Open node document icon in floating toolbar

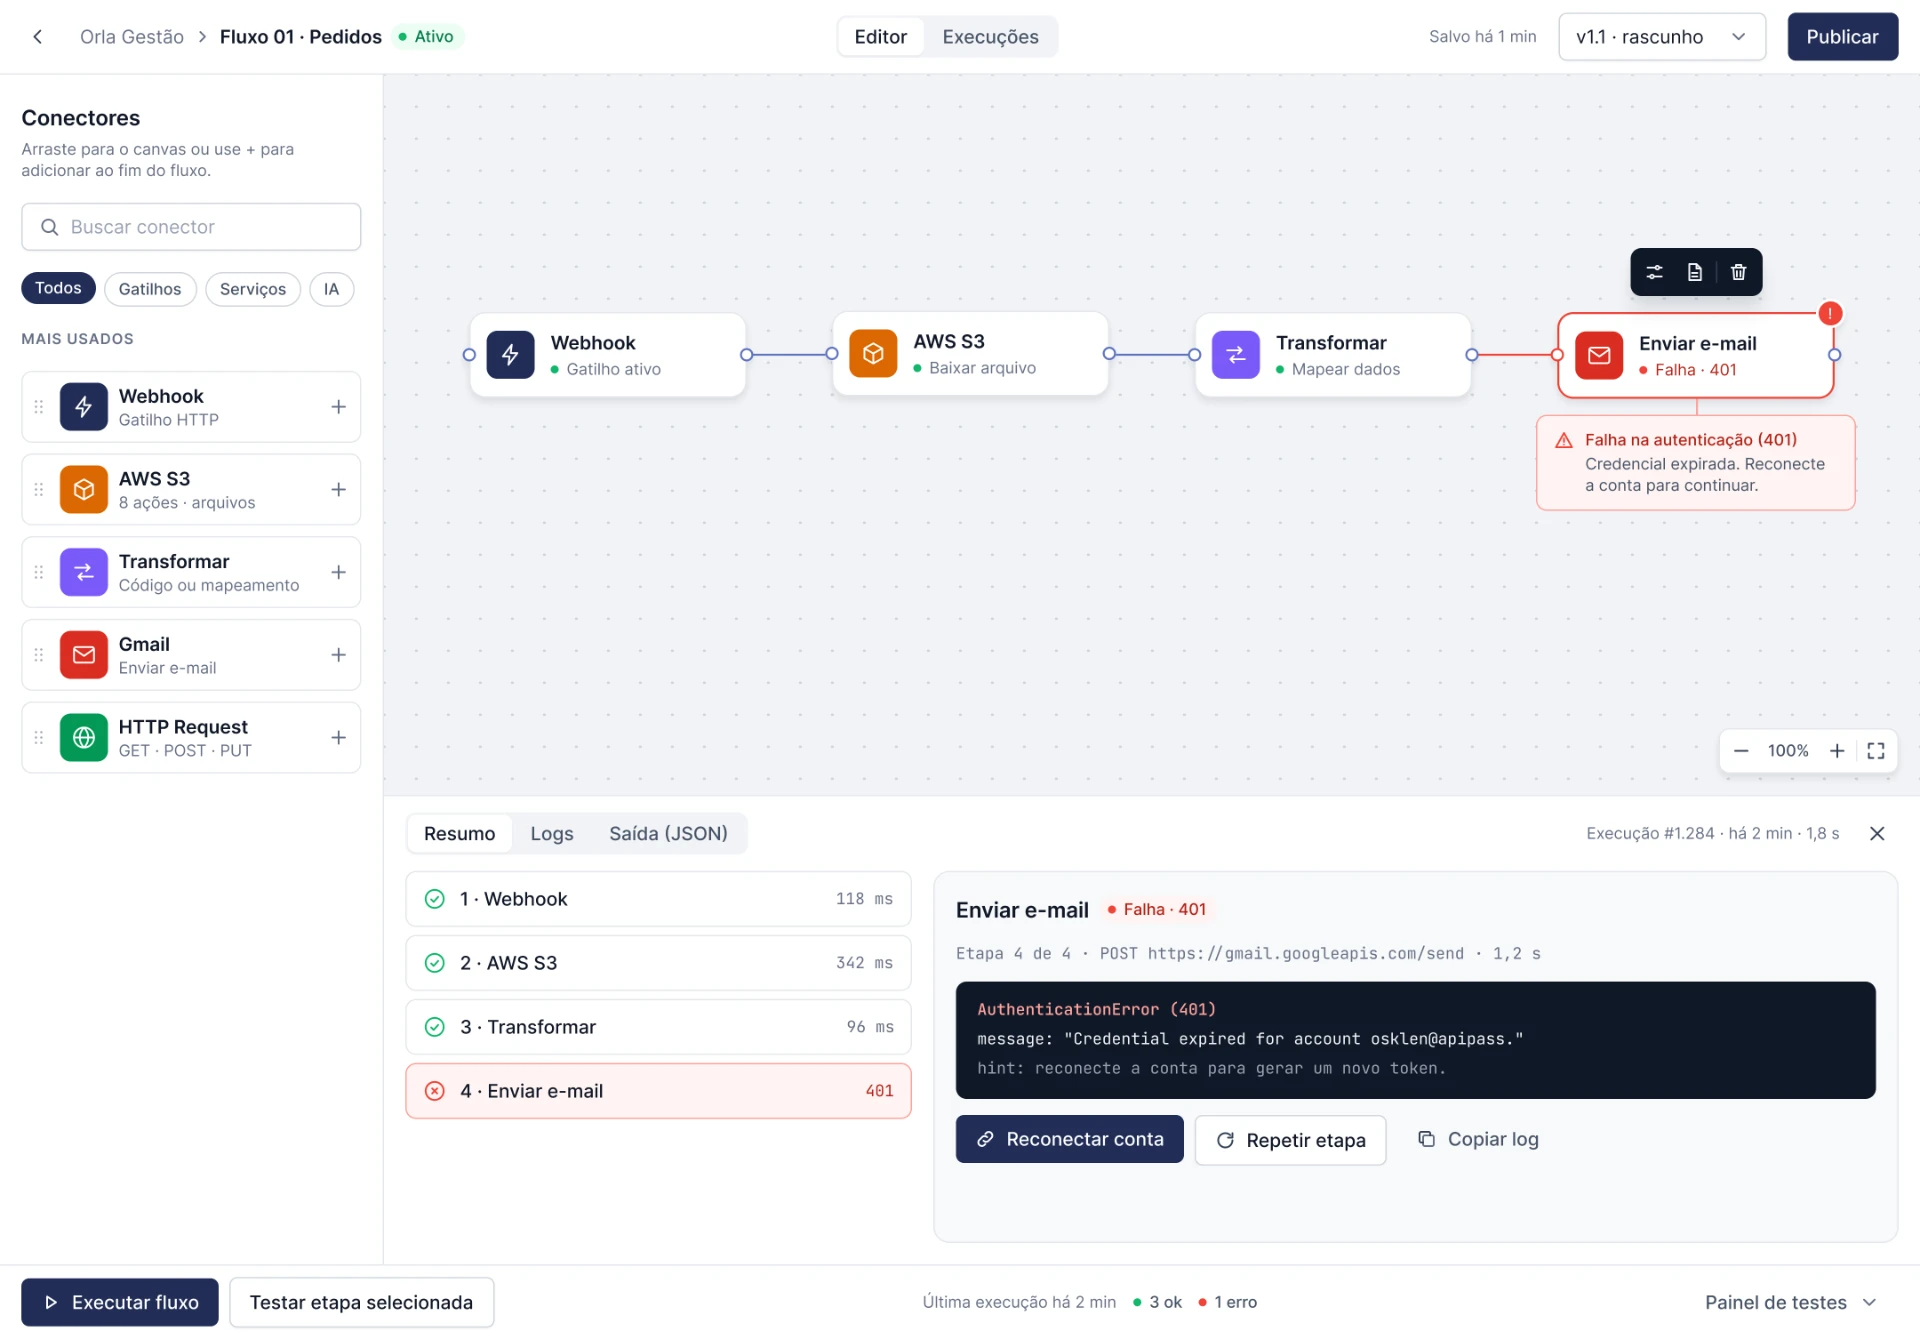(1695, 272)
